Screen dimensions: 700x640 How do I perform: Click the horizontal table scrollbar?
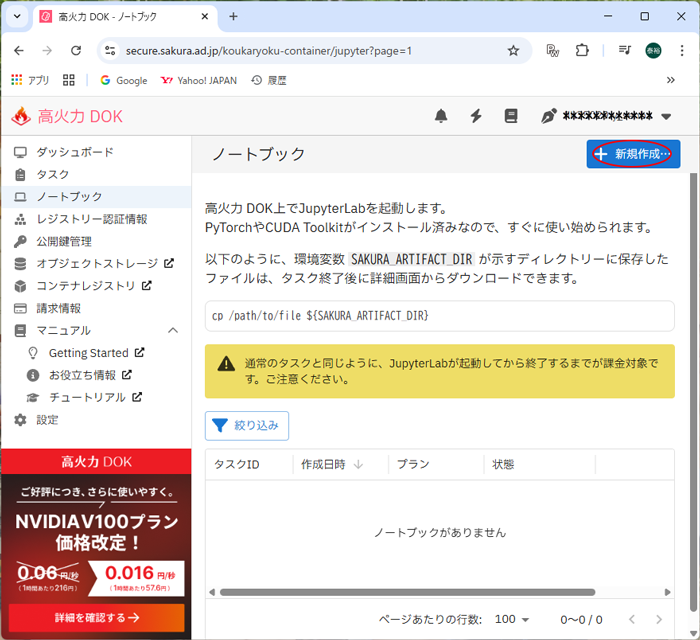[x=407, y=592]
